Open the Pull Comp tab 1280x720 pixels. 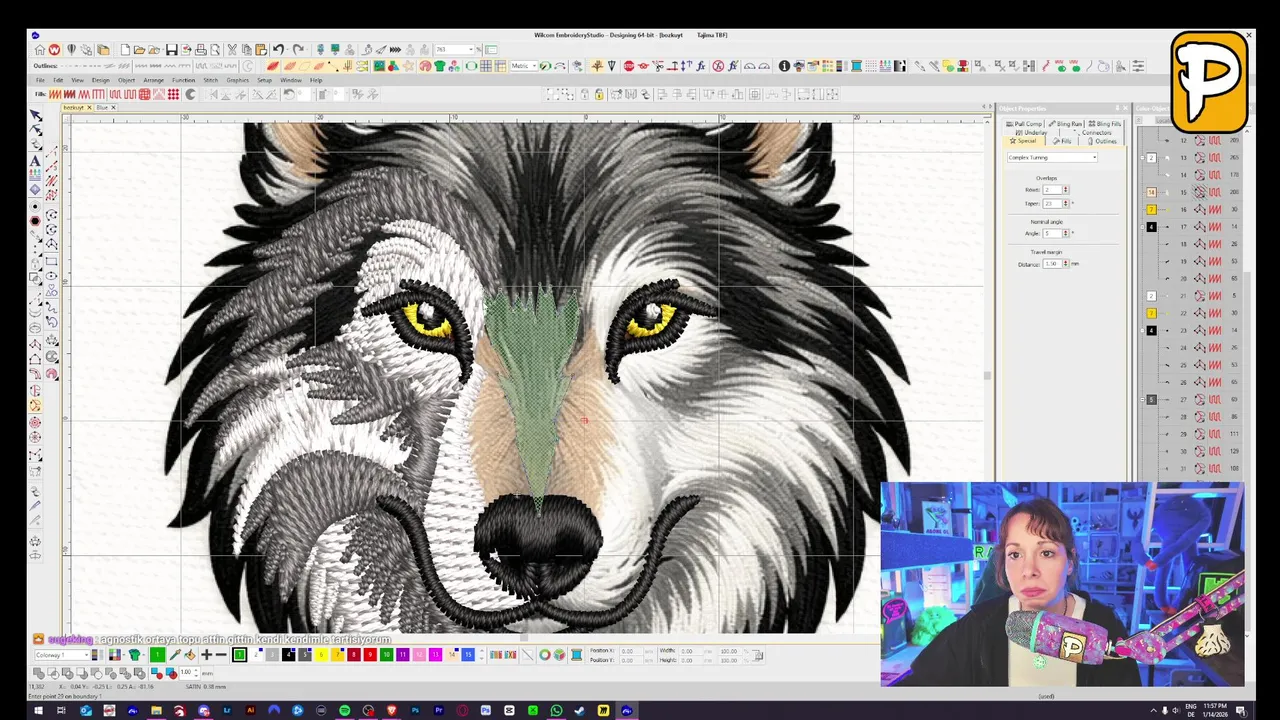pyautogui.click(x=1026, y=124)
